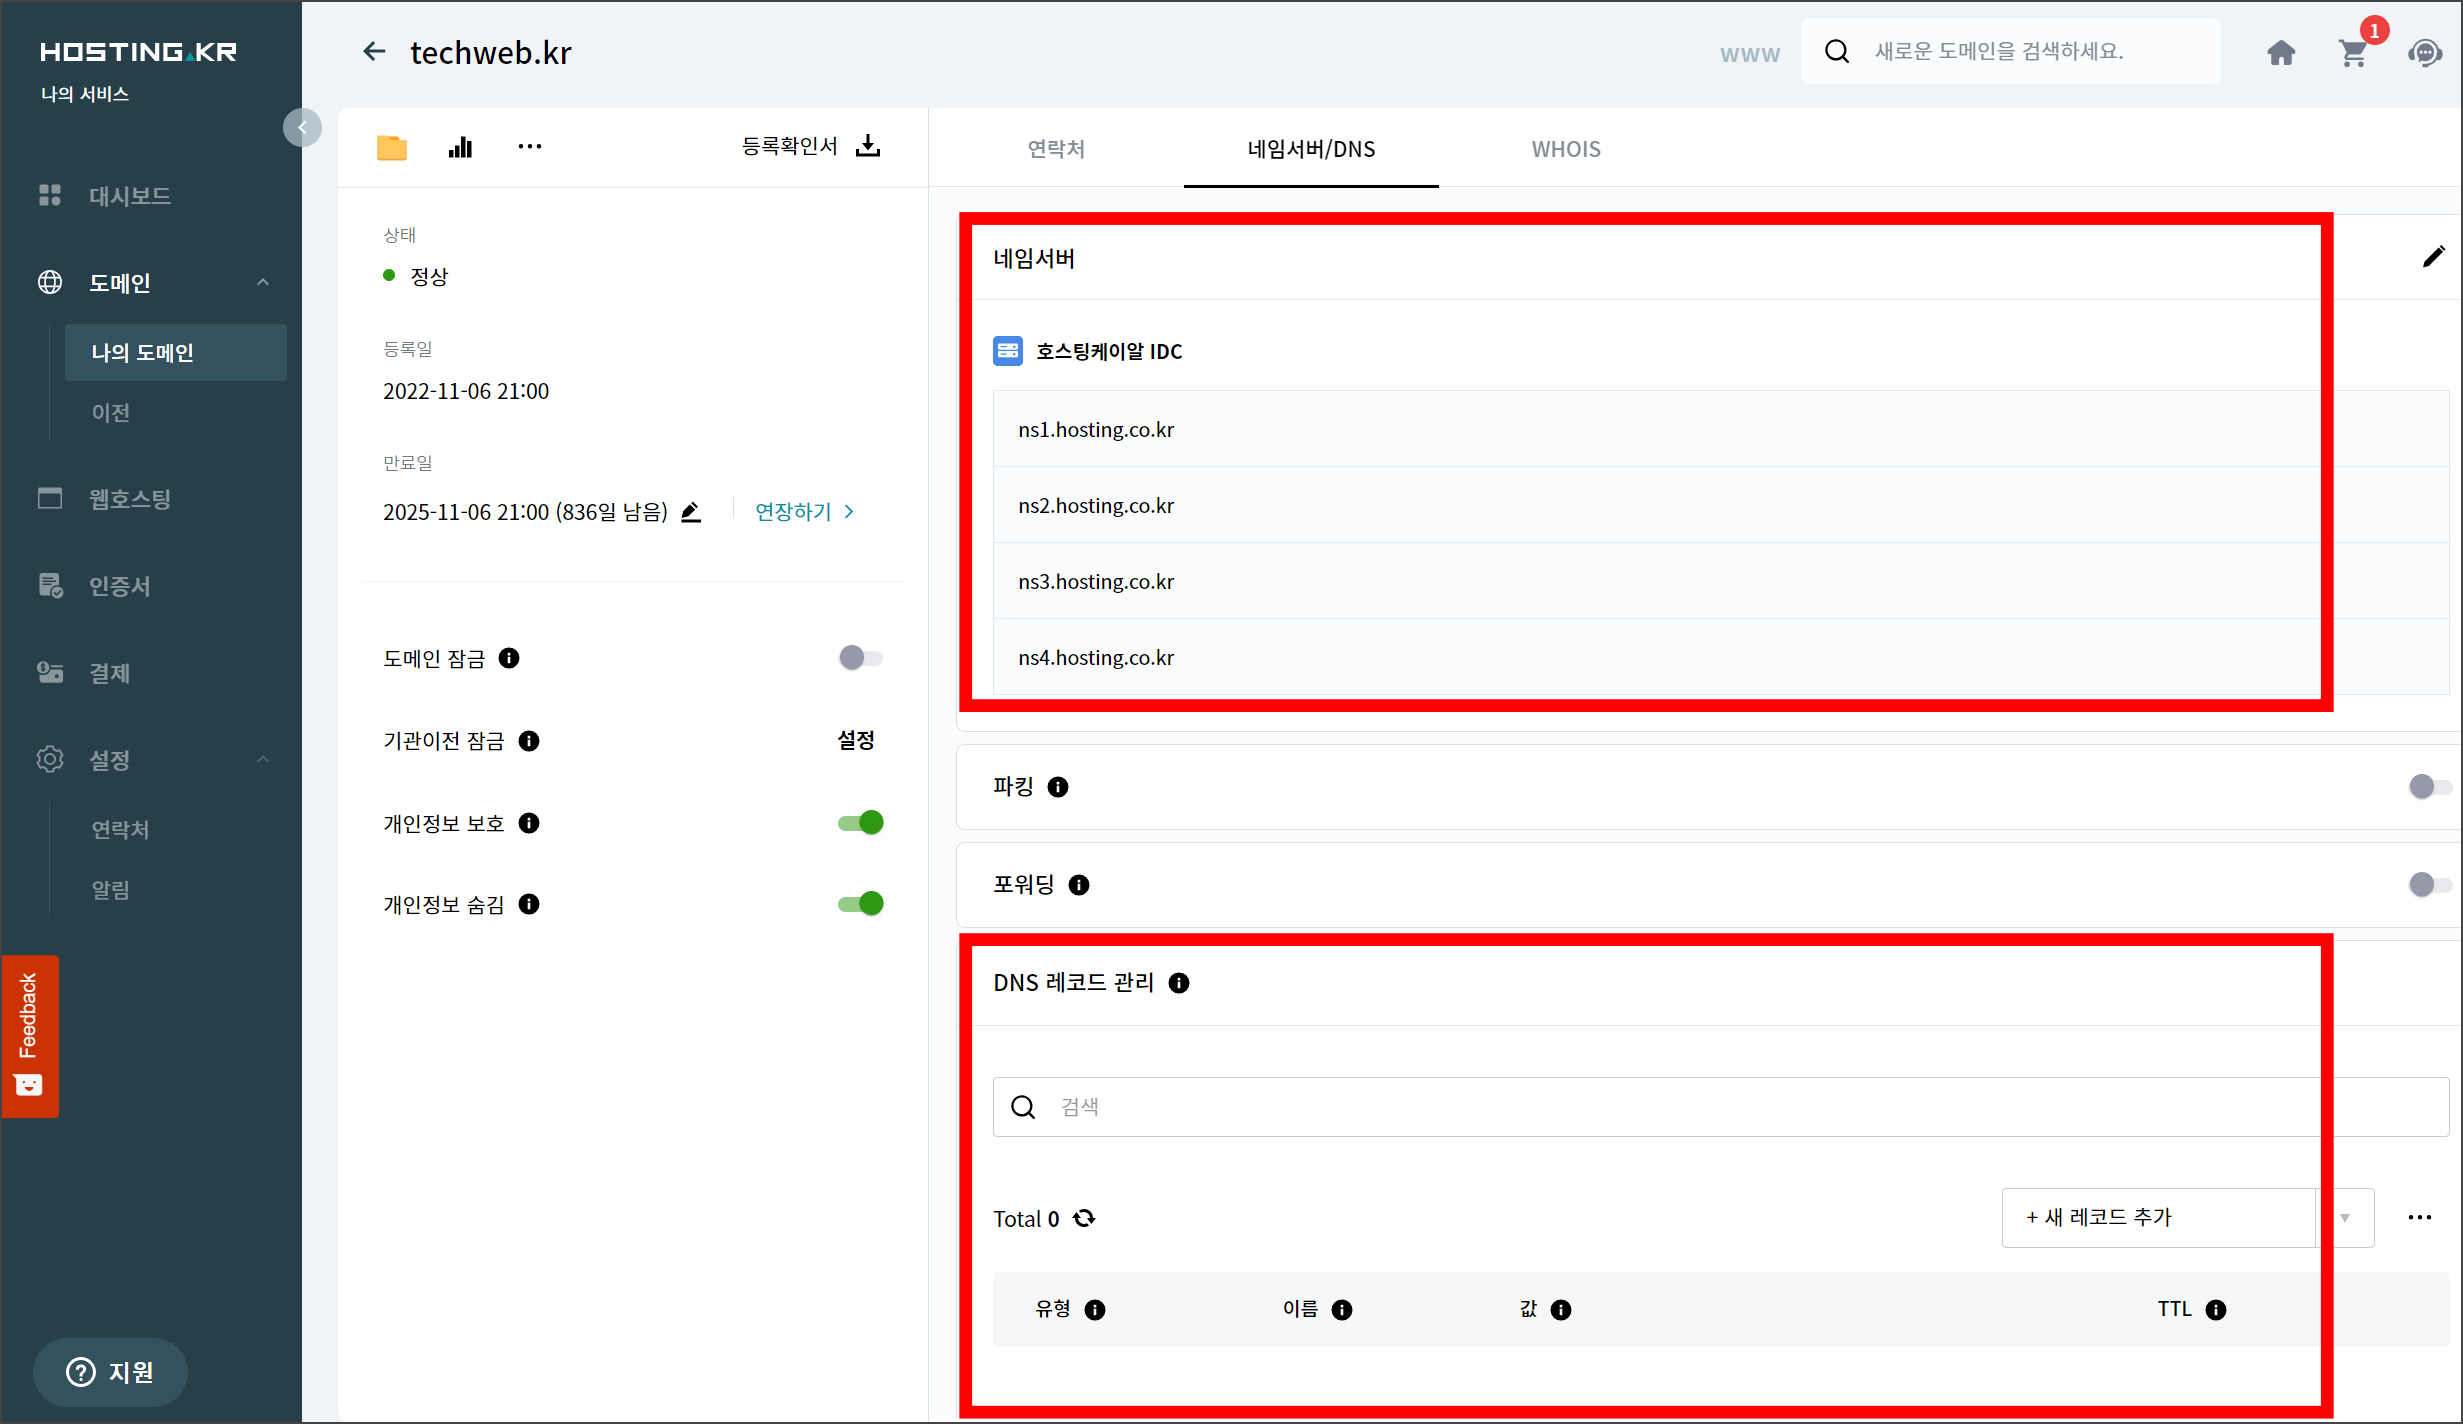Open 연락처 under 설정 in the sidebar
The width and height of the screenshot is (2463, 1424).
click(x=120, y=829)
